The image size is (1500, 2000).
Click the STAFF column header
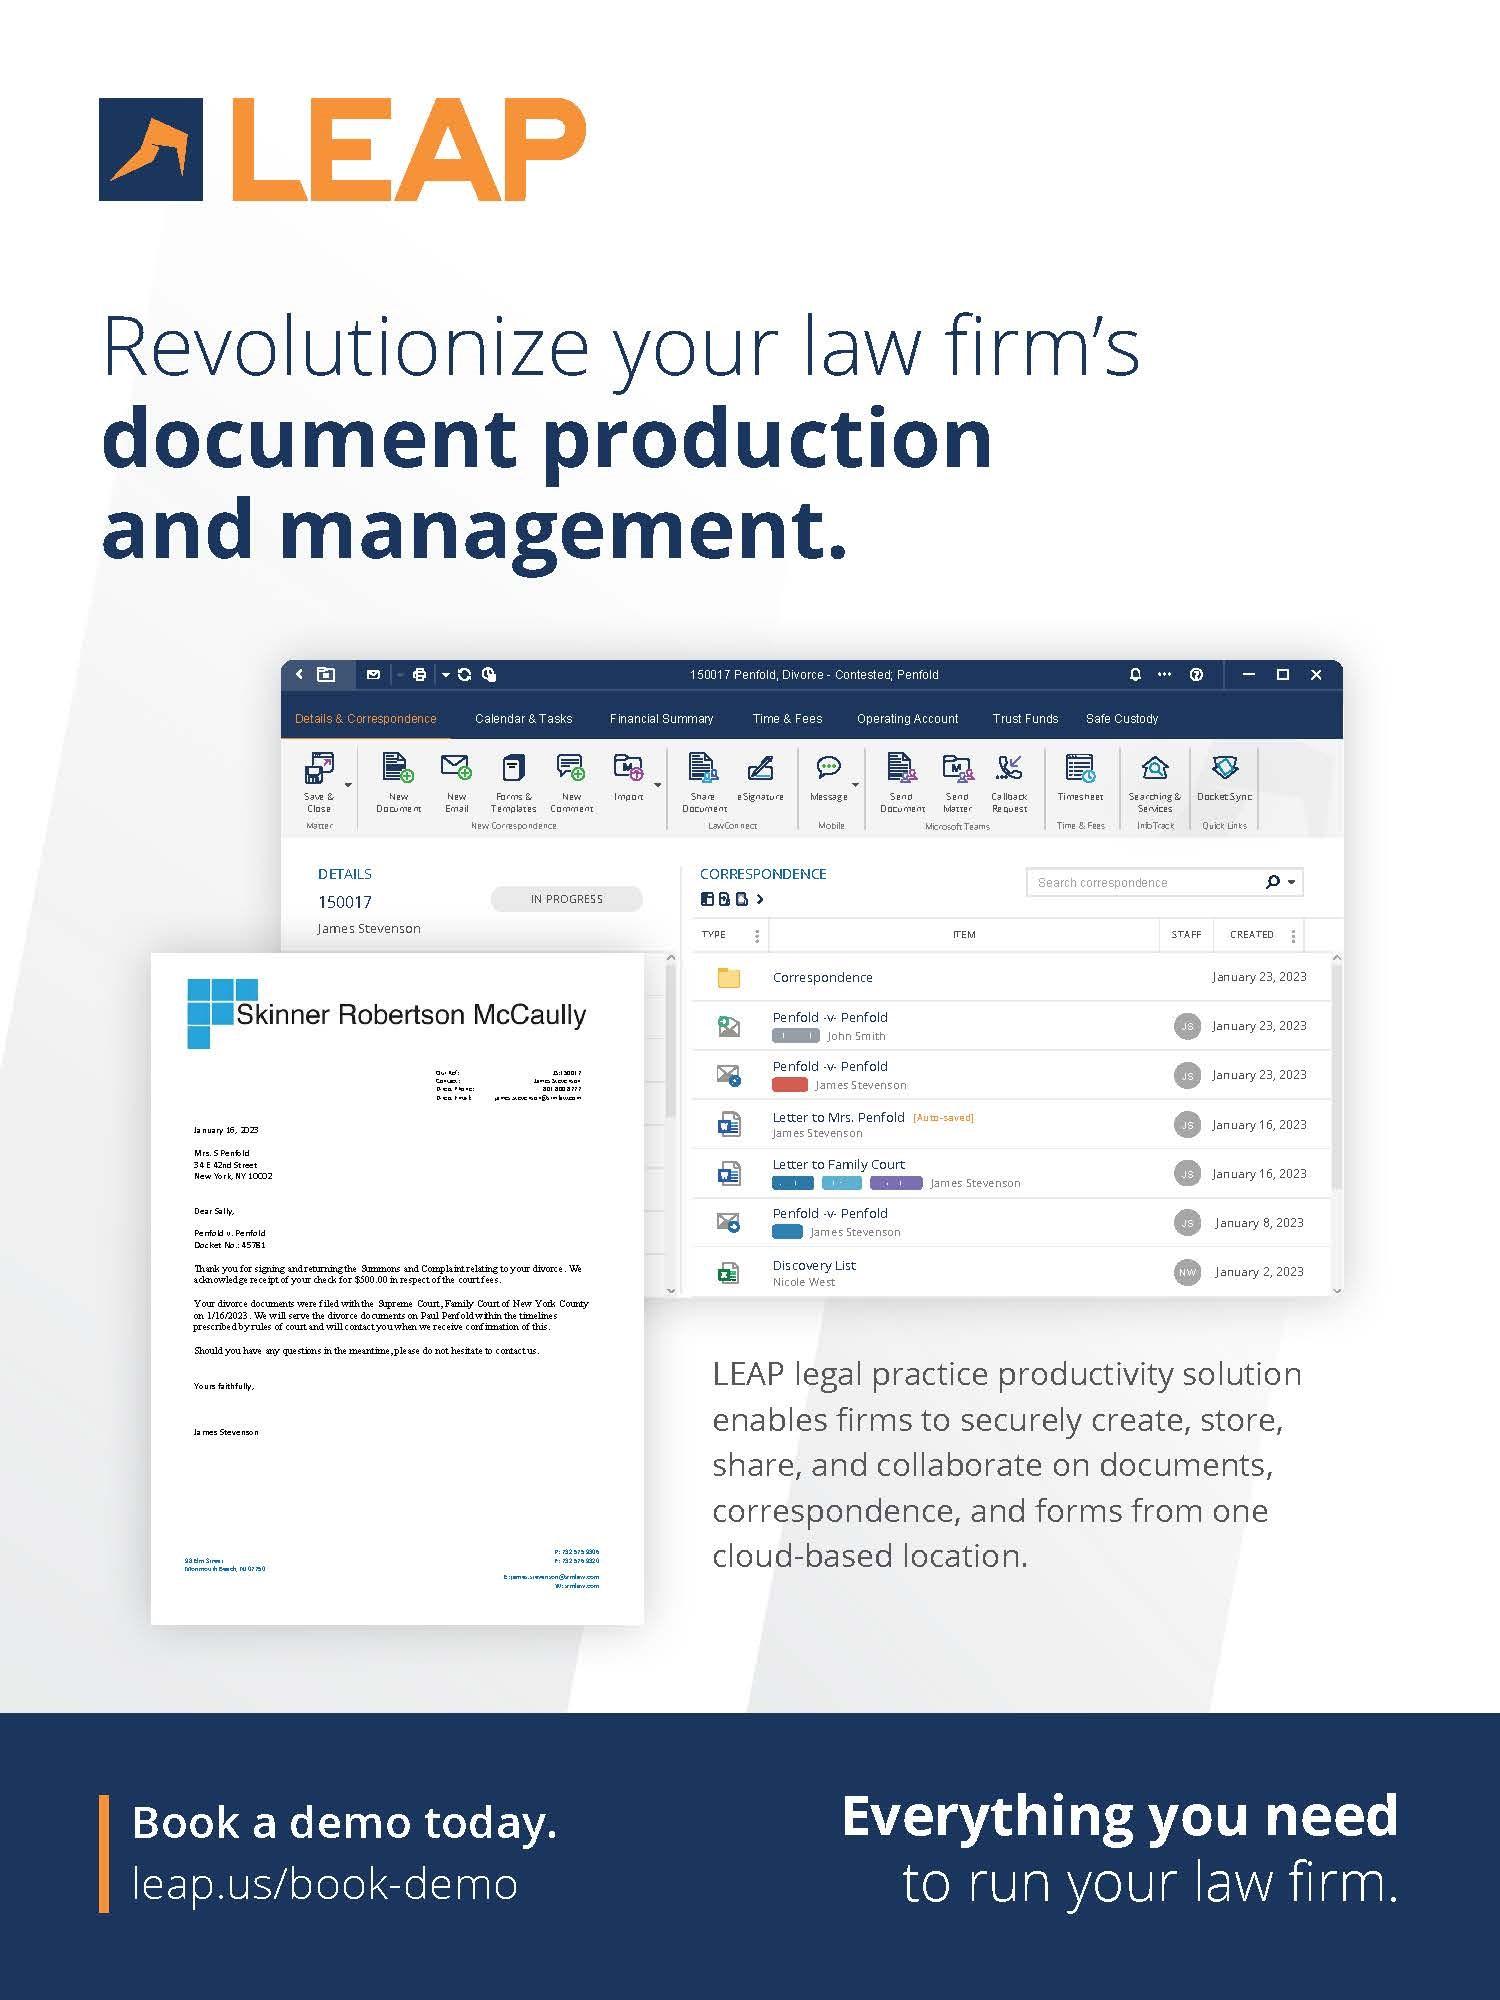coord(1186,934)
